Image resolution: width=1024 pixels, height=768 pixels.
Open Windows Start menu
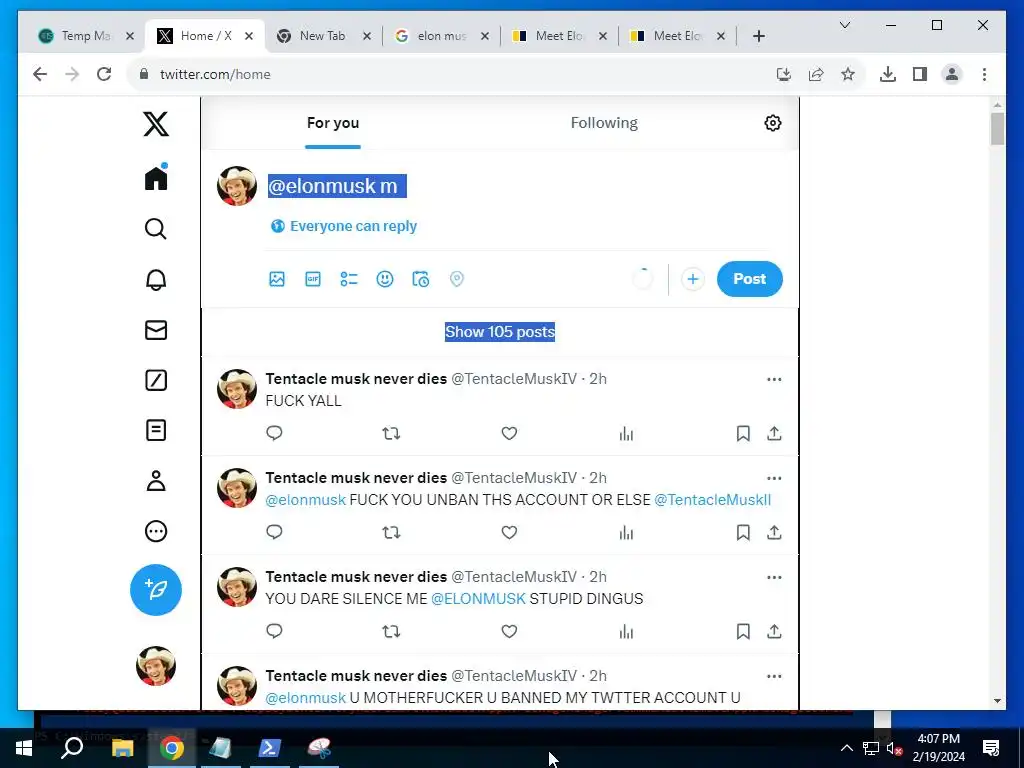coord(24,748)
